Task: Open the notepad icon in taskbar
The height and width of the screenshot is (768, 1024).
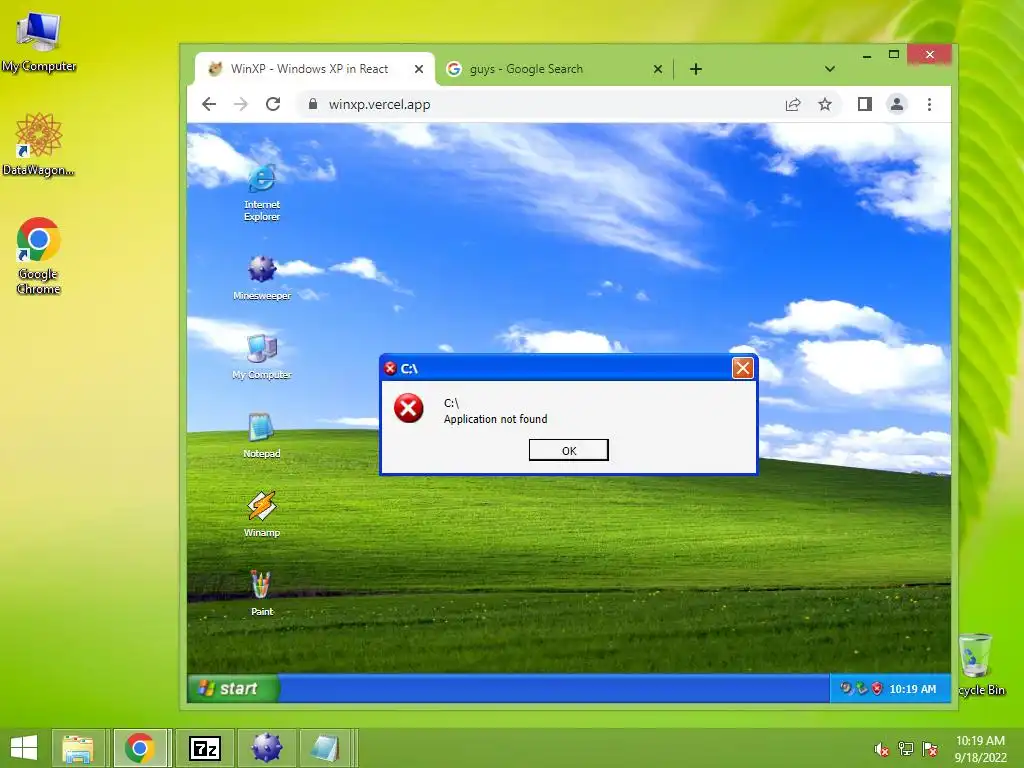Action: point(326,748)
